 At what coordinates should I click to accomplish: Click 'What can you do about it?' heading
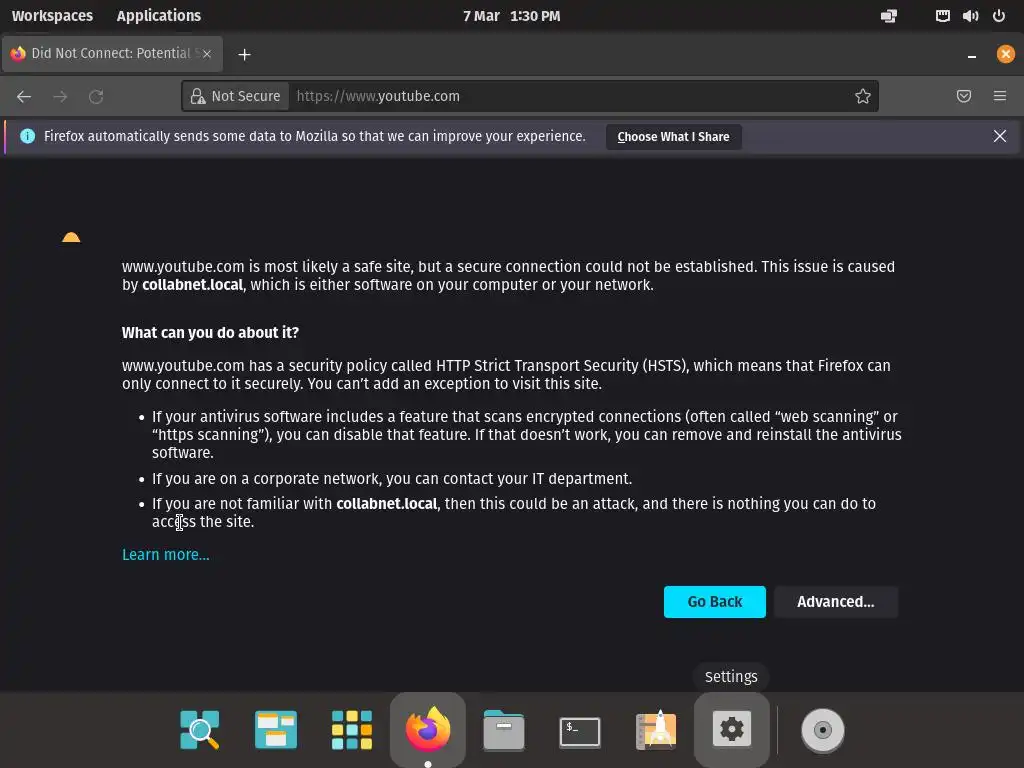point(210,332)
